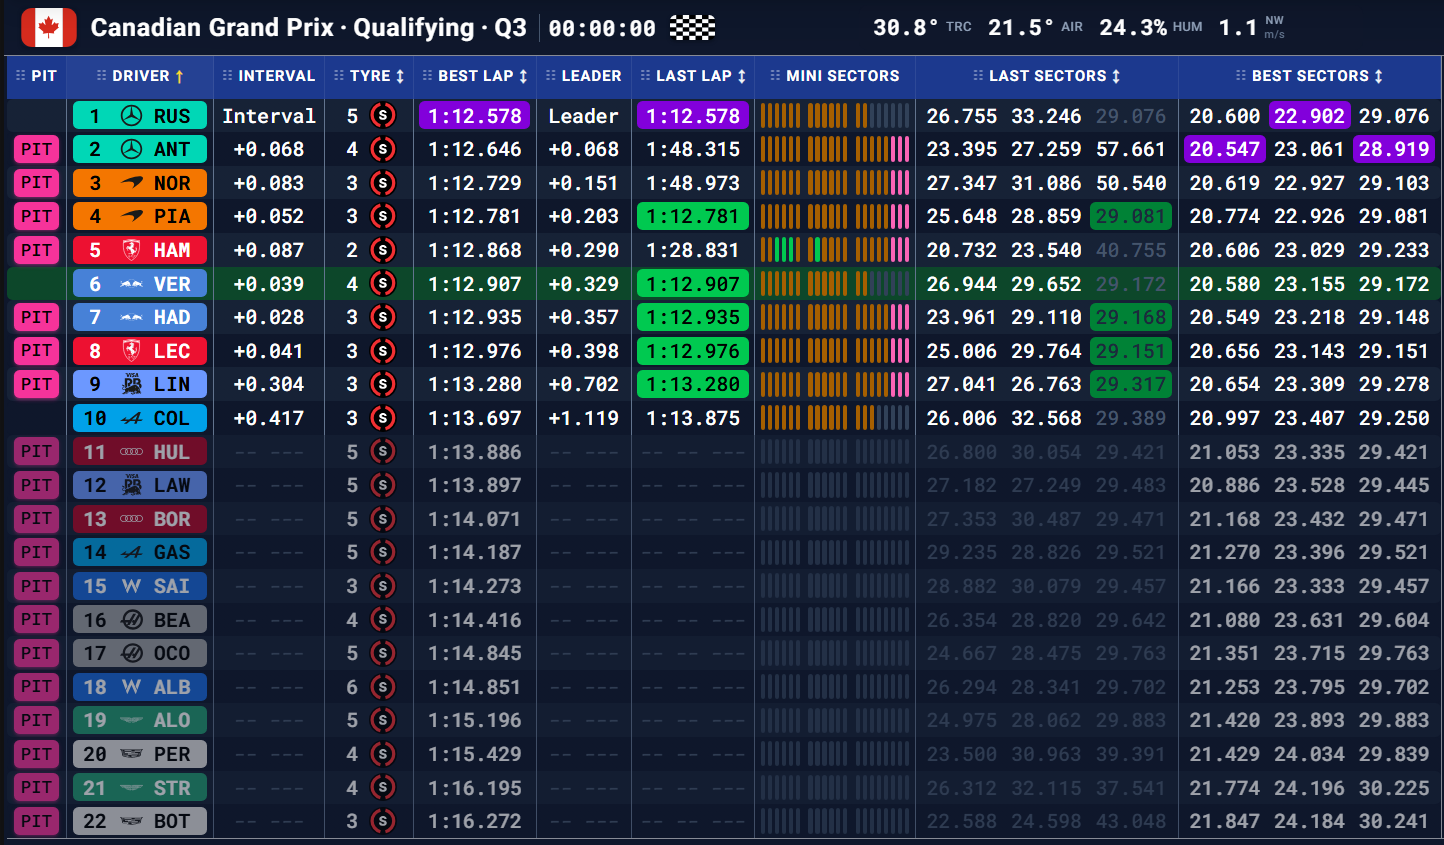Click the Williams logo beside SAI
Screen dimensions: 1444x845
(131, 586)
